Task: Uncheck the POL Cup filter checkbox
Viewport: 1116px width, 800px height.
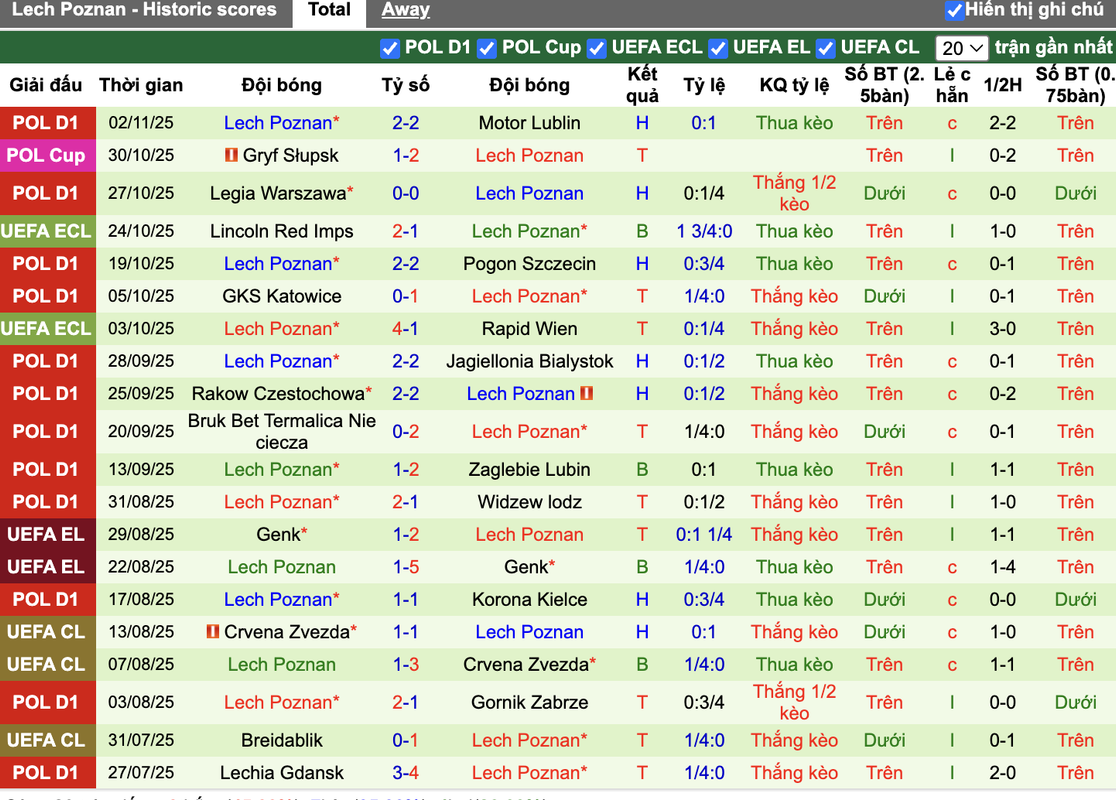Action: 487,48
